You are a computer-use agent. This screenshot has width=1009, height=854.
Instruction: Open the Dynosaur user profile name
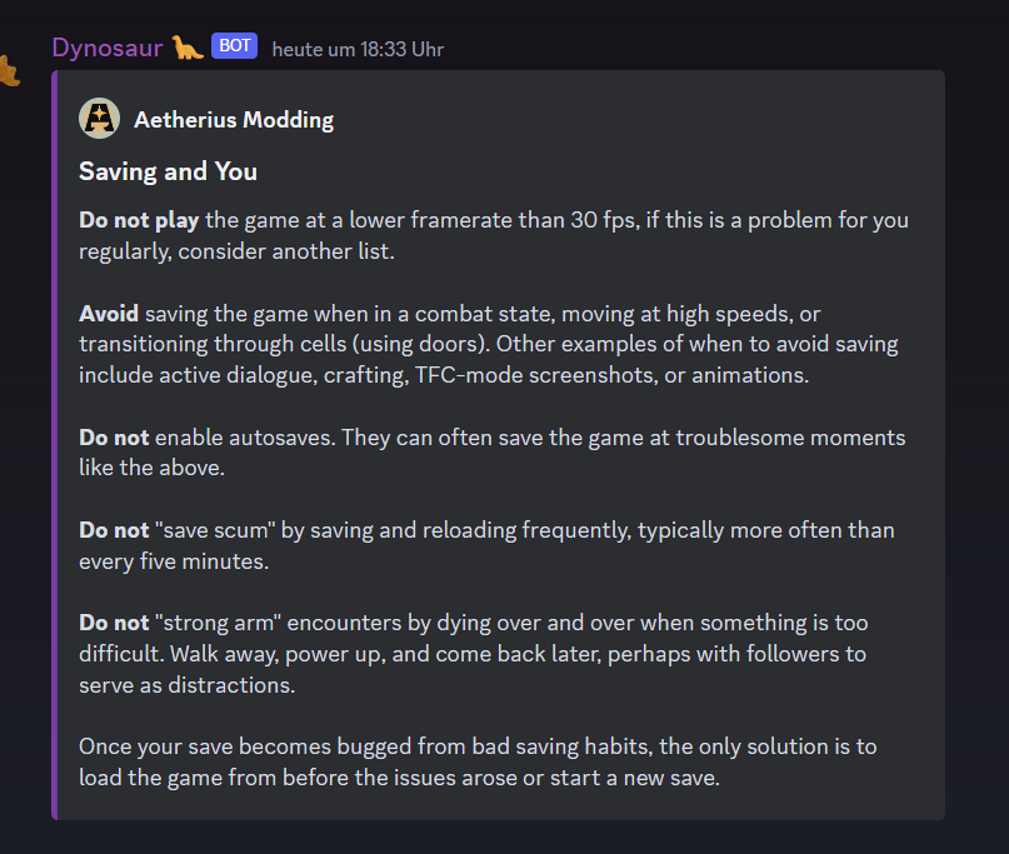point(107,47)
